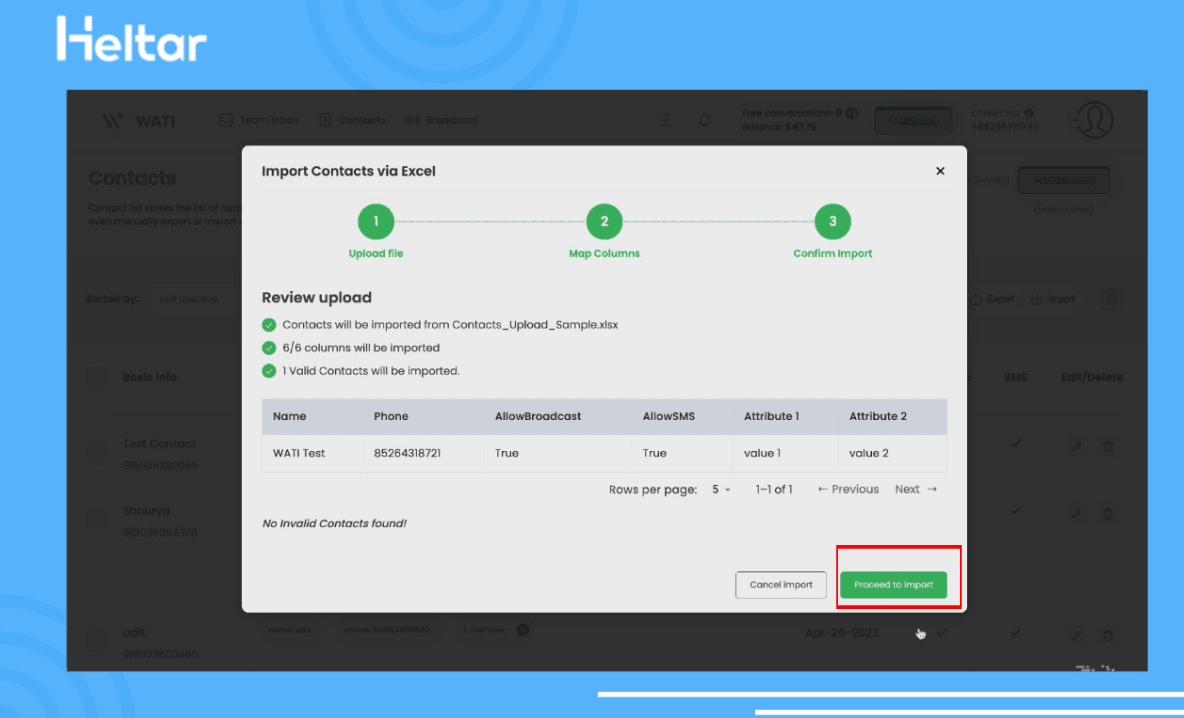Tick the checkbox next to Test Contact
The height and width of the screenshot is (718, 1184).
(x=97, y=451)
